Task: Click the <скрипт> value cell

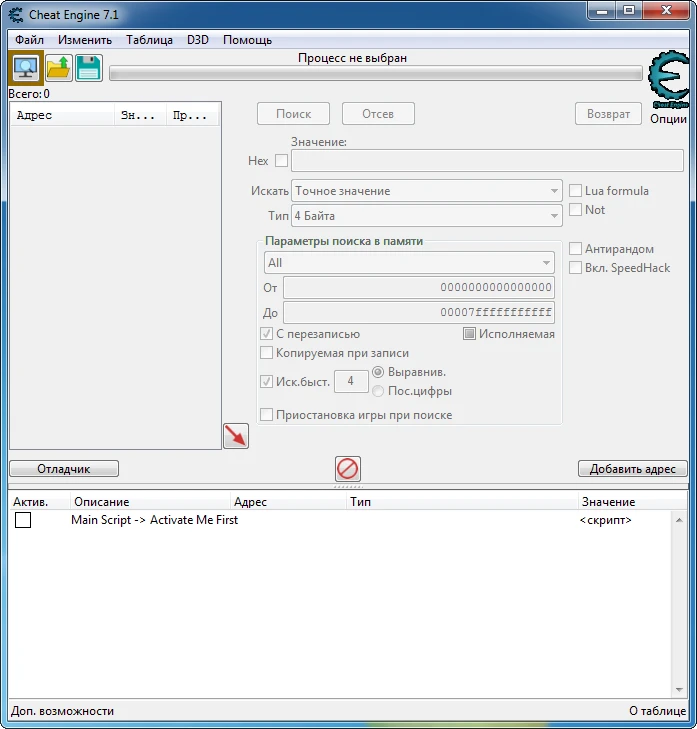Action: (605, 520)
